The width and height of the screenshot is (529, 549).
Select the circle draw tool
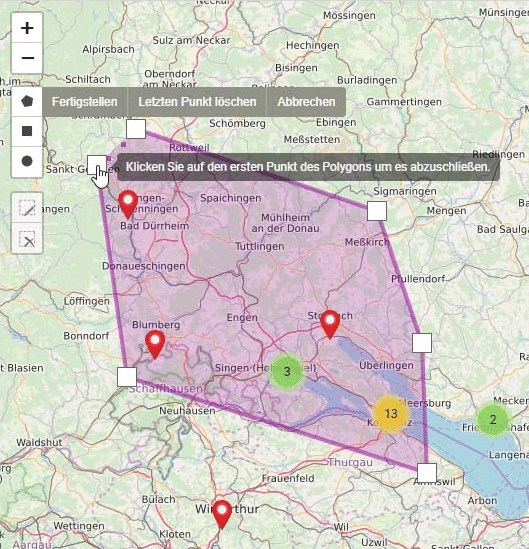pyautogui.click(x=27, y=161)
